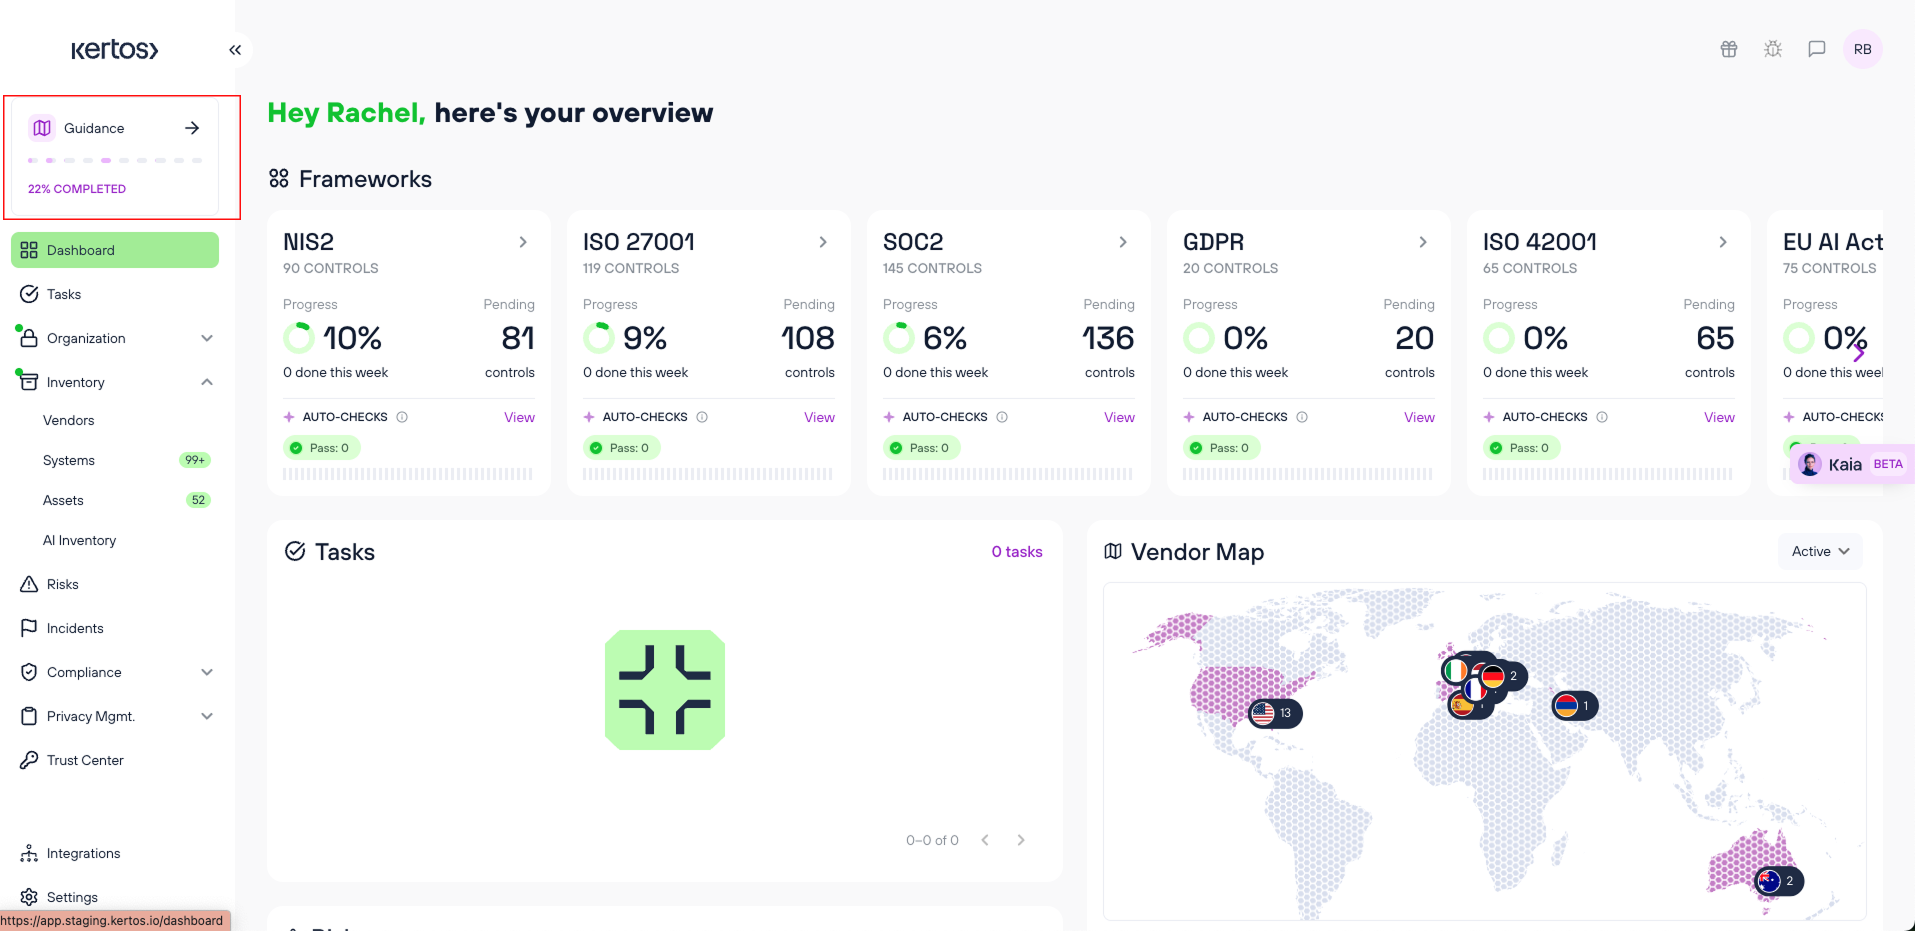Go to next tasks page arrow
The image size is (1915, 931).
point(1021,840)
